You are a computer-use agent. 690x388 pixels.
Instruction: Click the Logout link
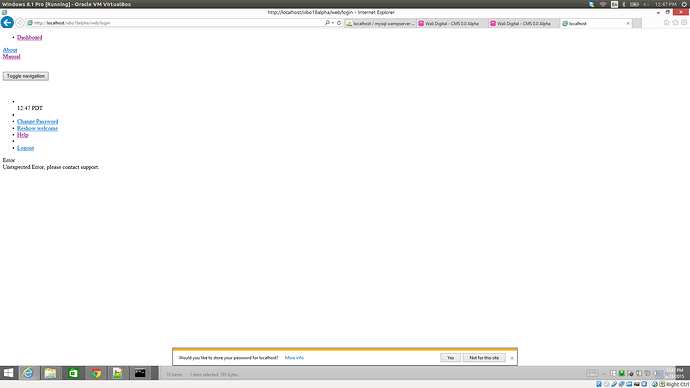[x=26, y=148]
